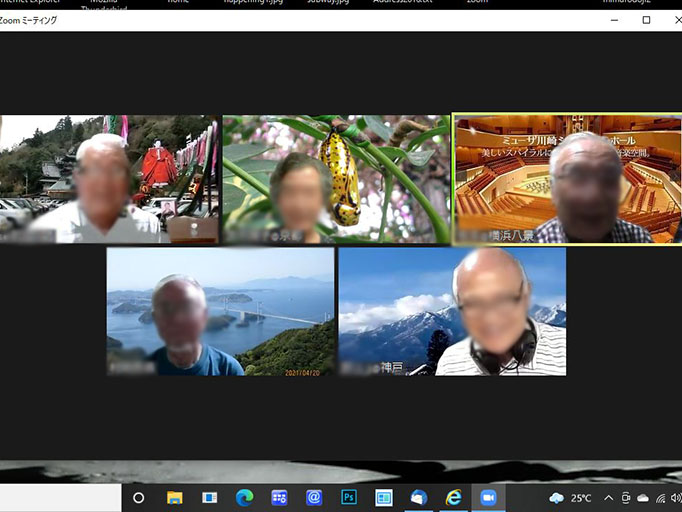Click the Zoom ミーティング window title bar
Screen dimensions: 682x512
(x=300, y=20)
